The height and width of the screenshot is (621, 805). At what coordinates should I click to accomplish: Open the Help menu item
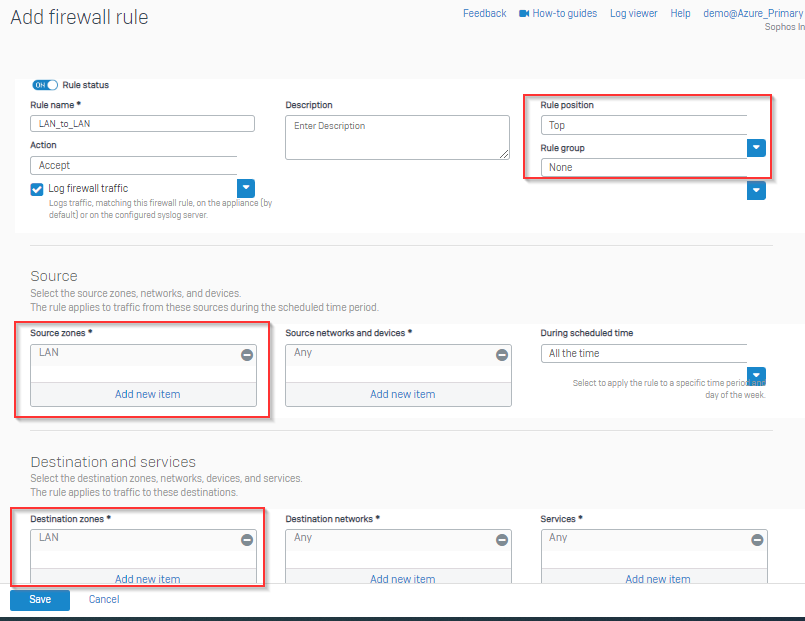(x=680, y=13)
